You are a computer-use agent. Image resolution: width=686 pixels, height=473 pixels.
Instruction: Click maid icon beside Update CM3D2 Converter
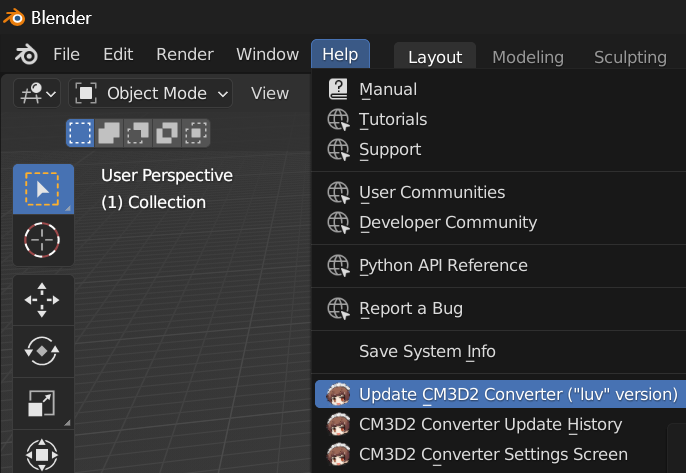click(338, 394)
